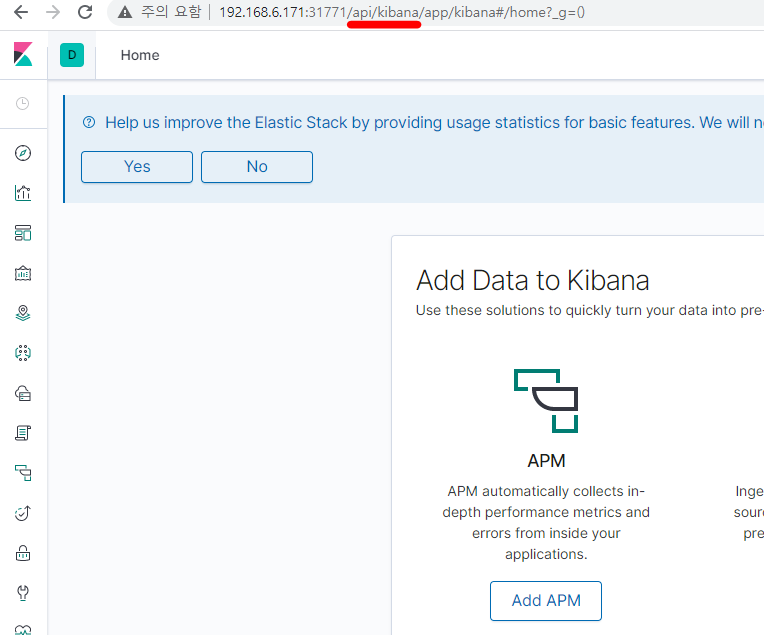Image resolution: width=764 pixels, height=635 pixels.
Task: Open APM icon in sidebar
Action: (x=23, y=473)
